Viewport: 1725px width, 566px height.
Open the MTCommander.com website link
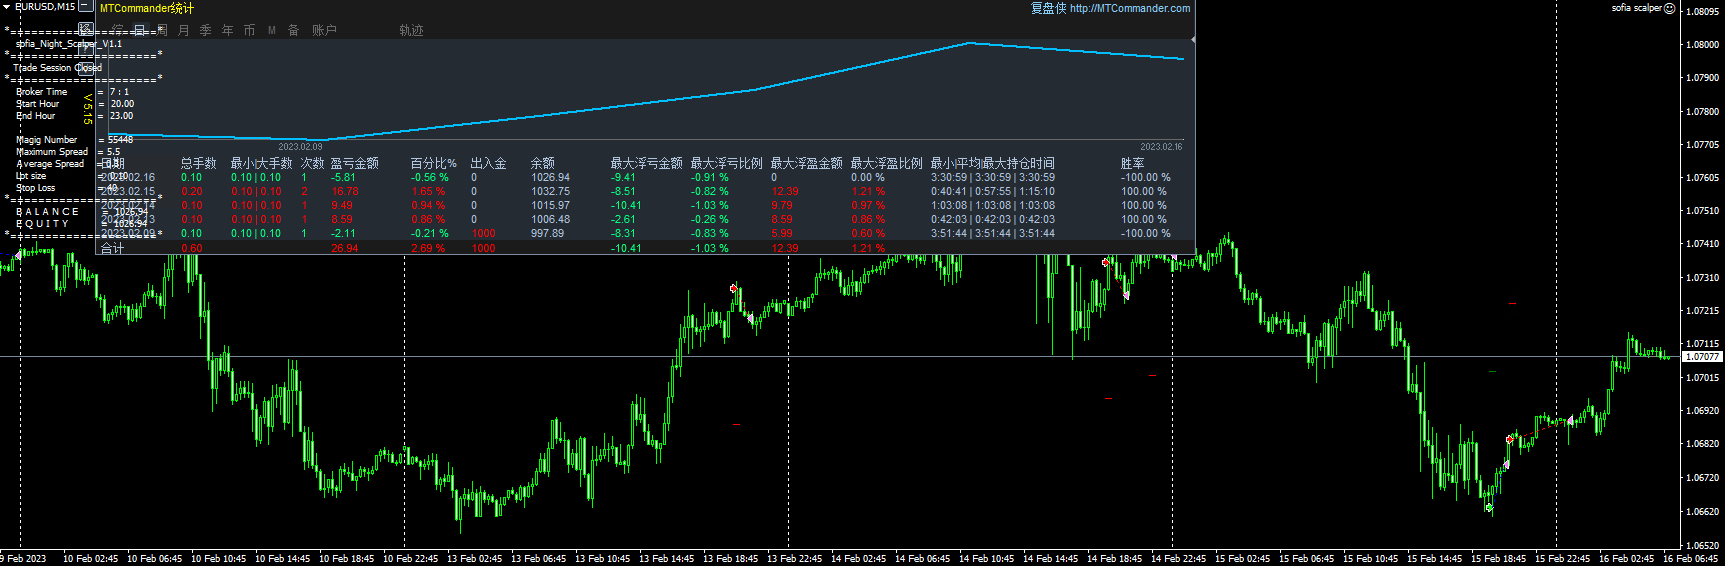click(1129, 8)
